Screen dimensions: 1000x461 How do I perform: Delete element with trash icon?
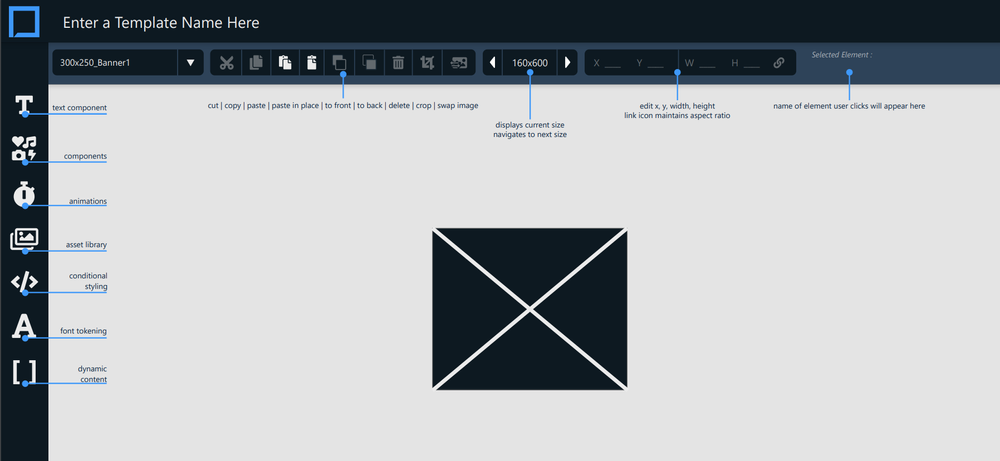[398, 62]
